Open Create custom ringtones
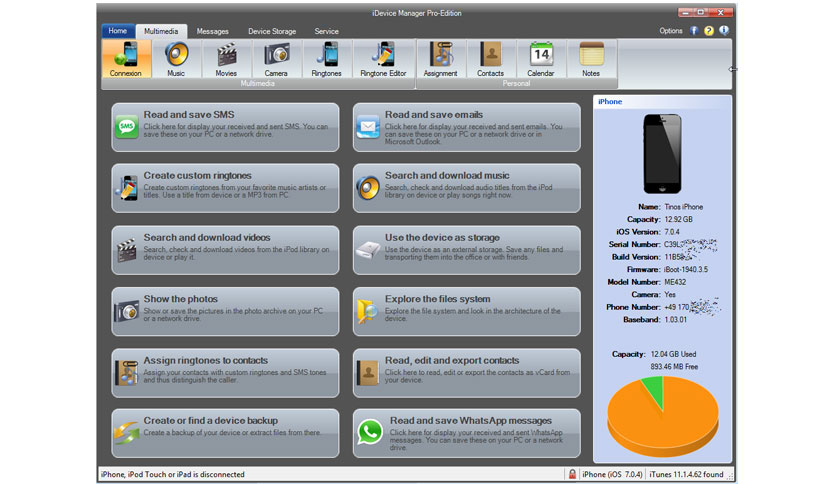836x484 pixels. point(225,188)
